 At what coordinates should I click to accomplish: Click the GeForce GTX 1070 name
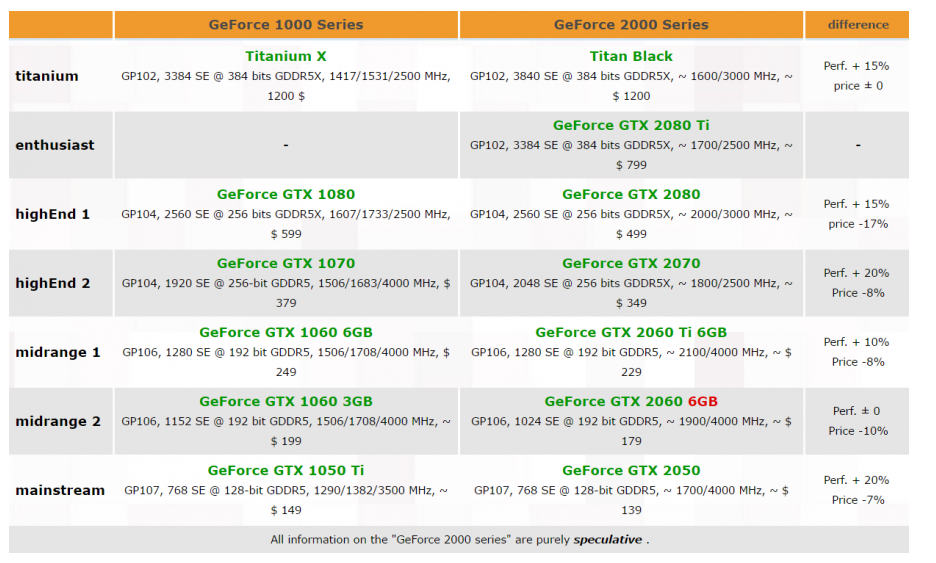point(285,263)
